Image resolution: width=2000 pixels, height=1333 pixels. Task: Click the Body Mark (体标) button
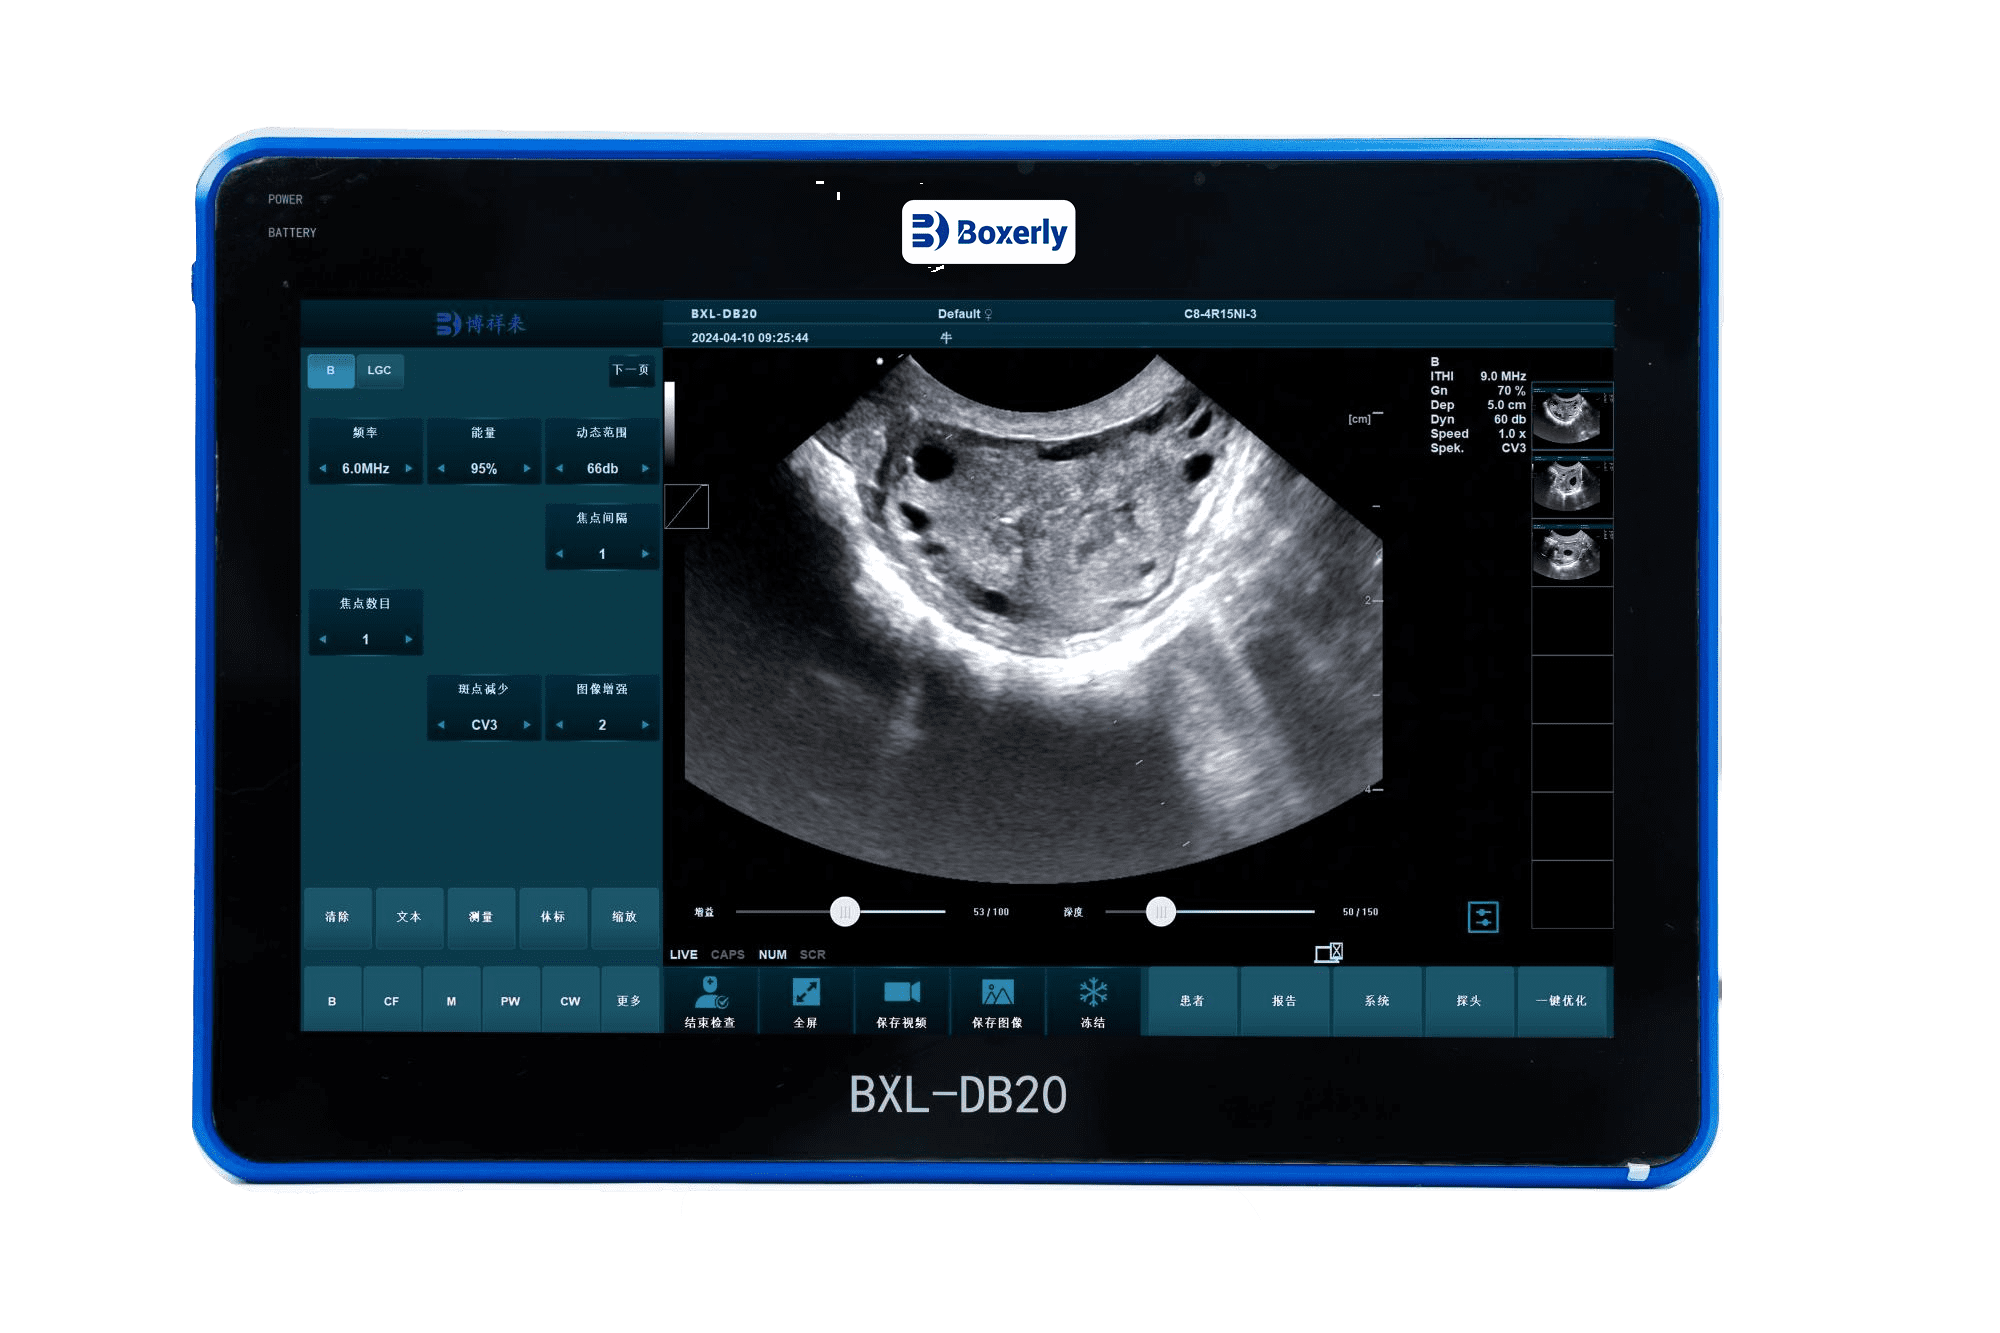click(x=553, y=917)
